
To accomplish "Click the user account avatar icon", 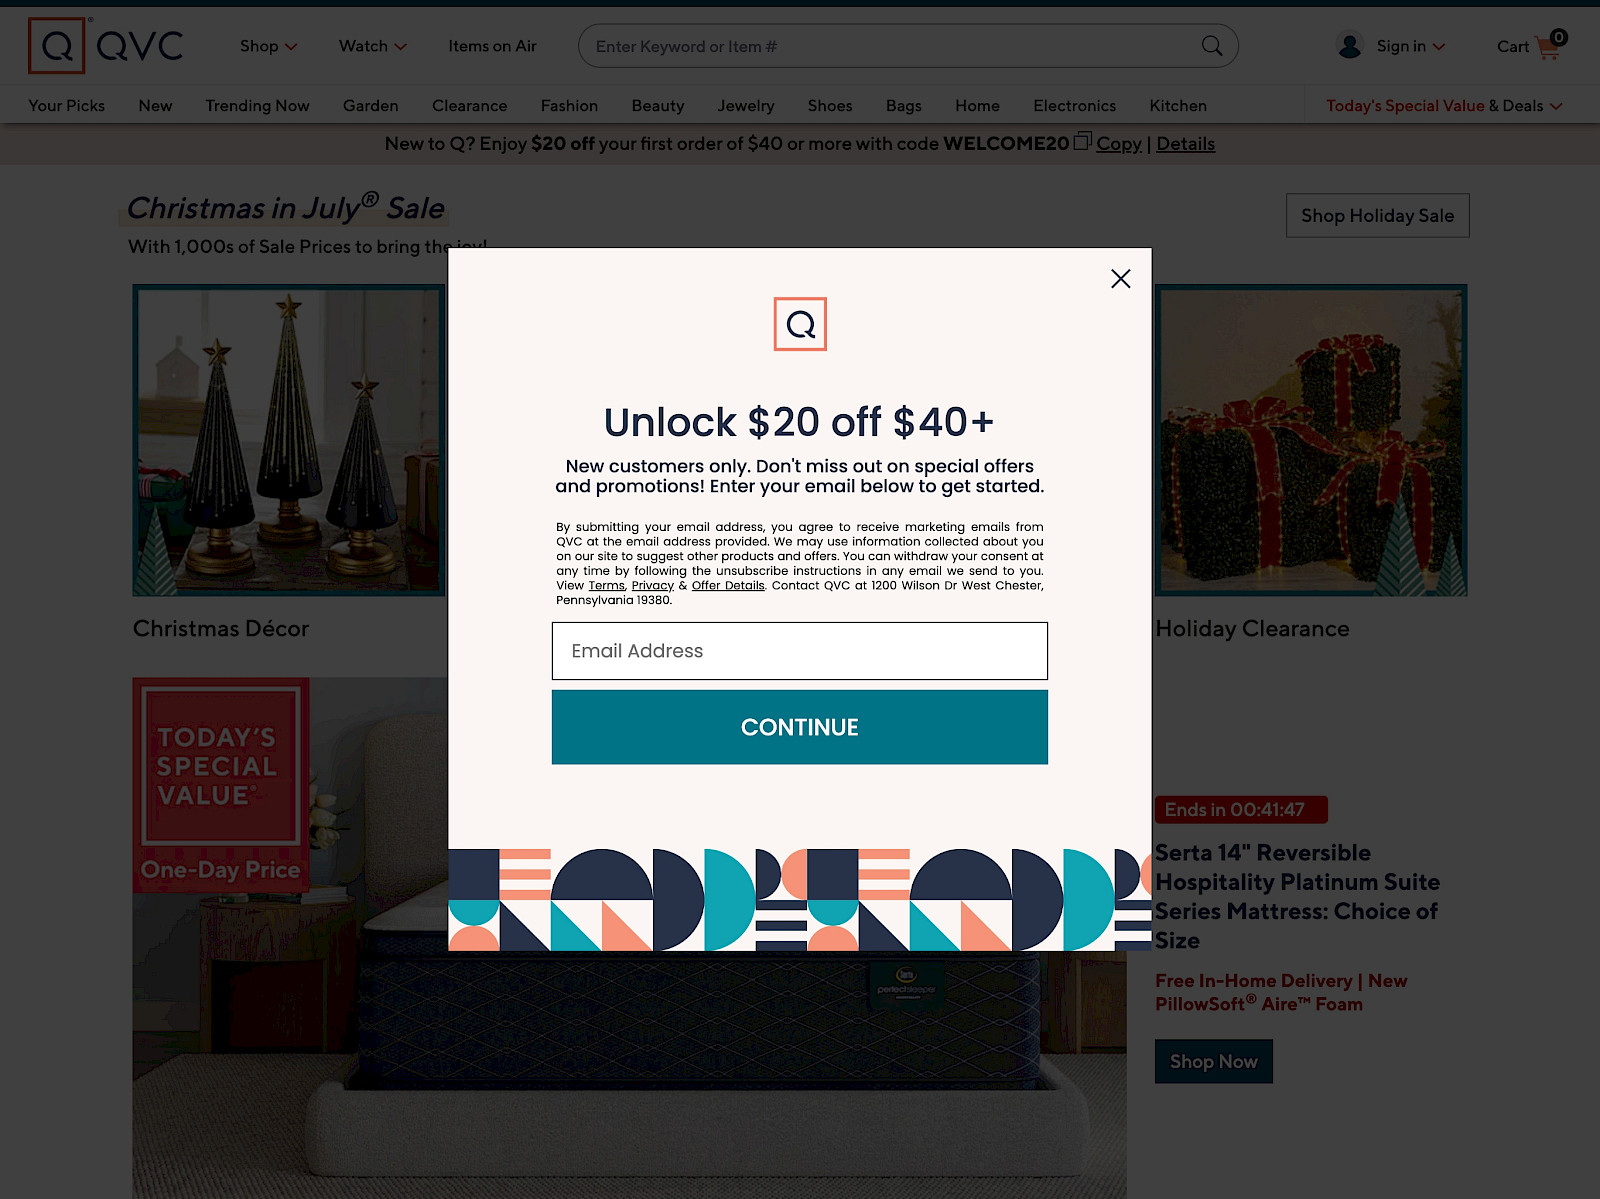I will point(1349,46).
